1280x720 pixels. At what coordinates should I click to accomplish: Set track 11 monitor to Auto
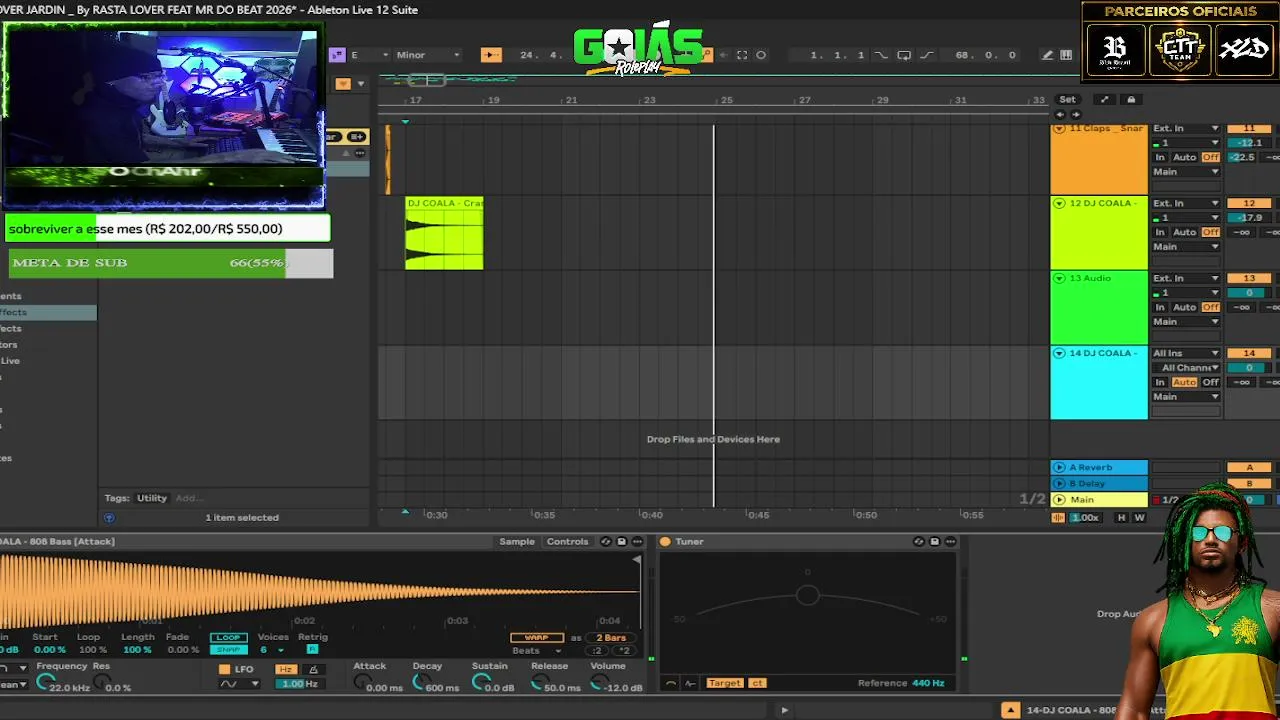1185,157
